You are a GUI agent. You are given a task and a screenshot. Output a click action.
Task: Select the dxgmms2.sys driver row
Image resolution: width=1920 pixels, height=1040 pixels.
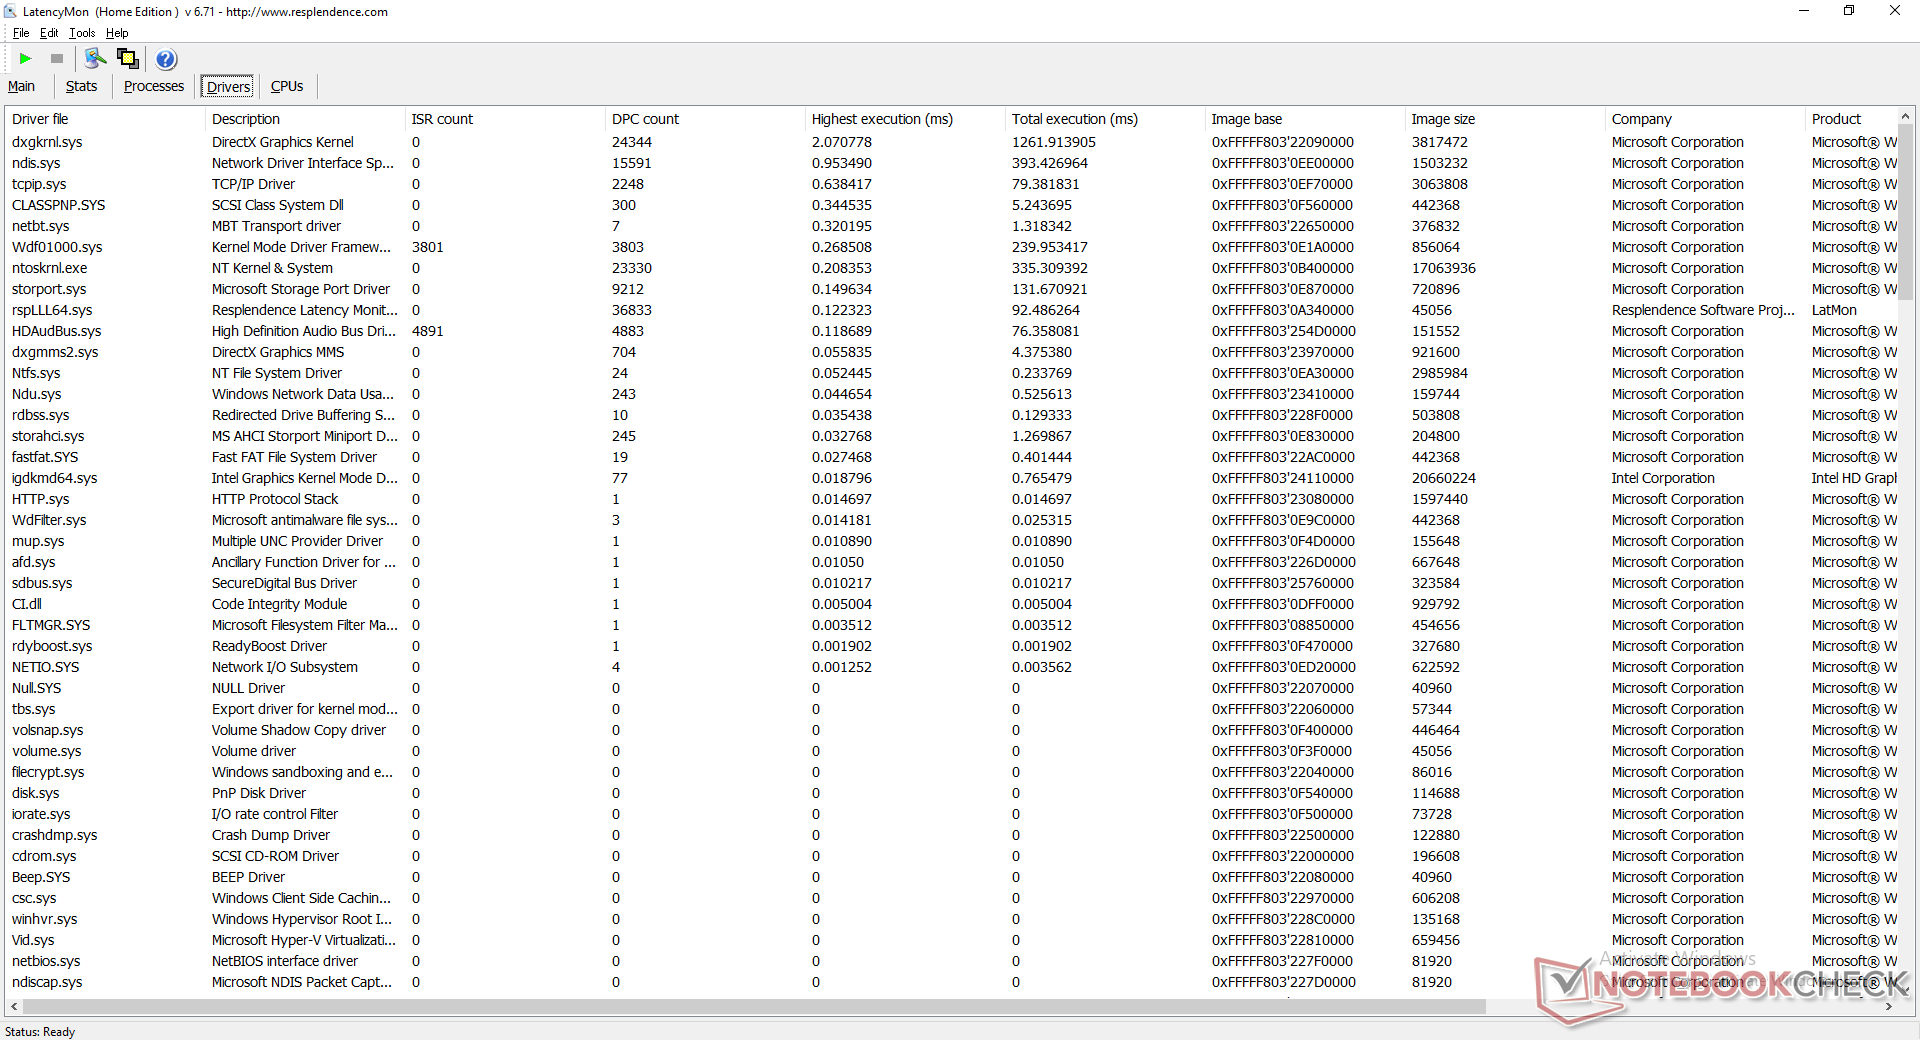(951, 352)
